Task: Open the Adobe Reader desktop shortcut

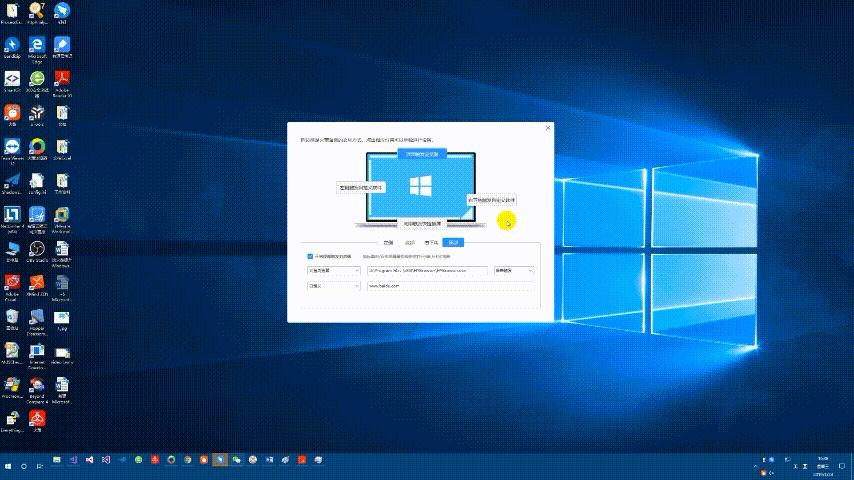Action: (62, 83)
